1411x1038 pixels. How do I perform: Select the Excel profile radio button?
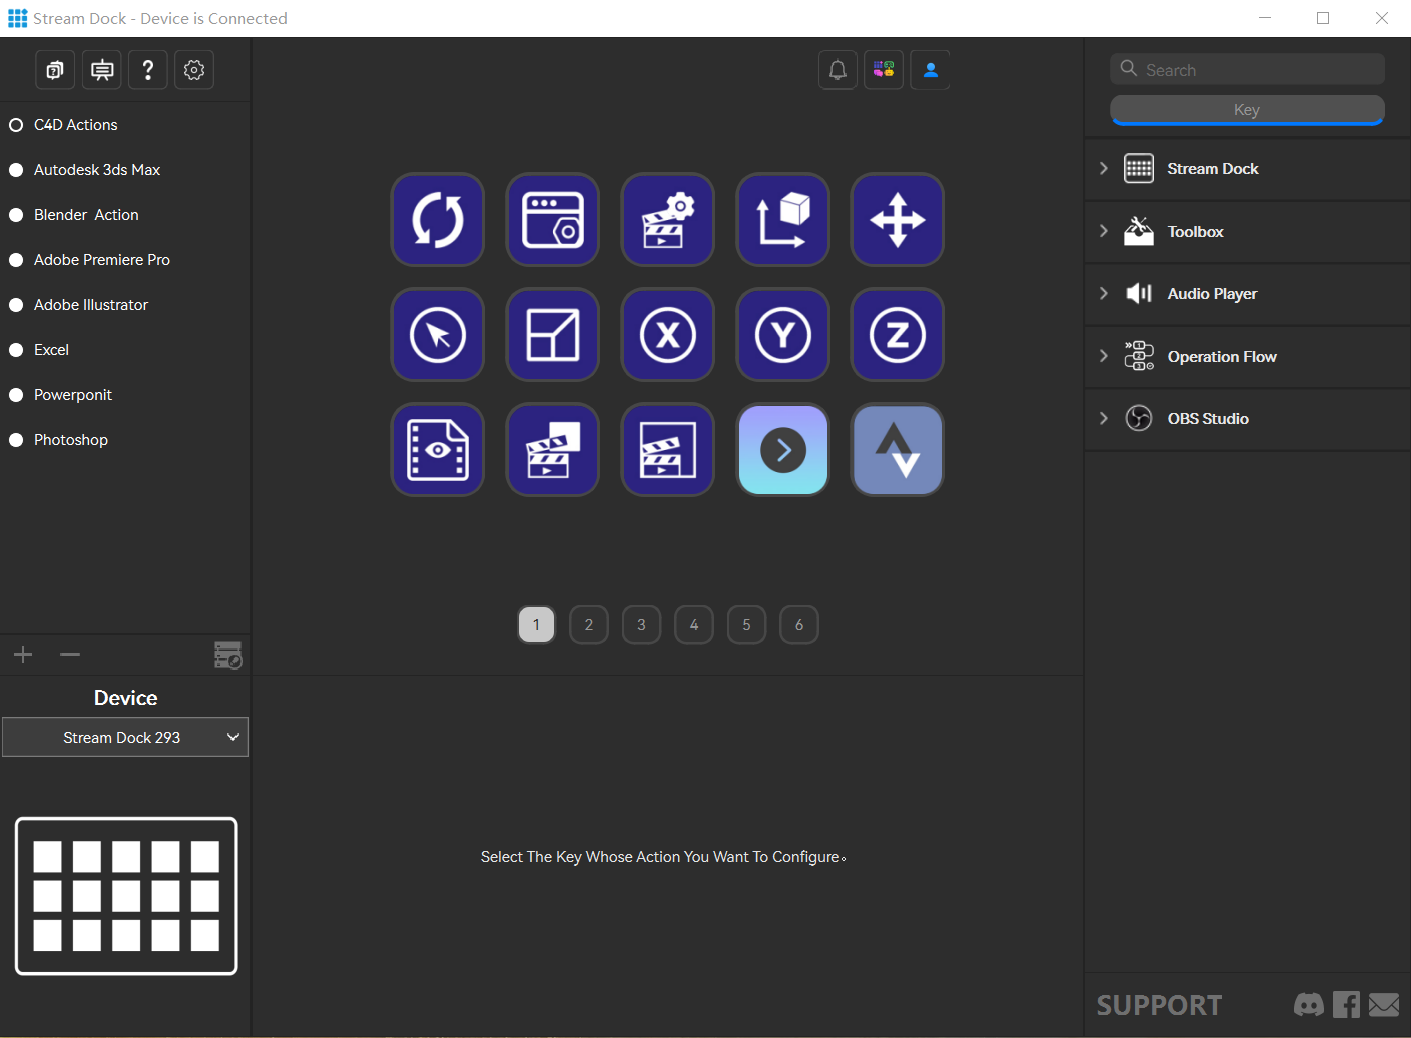(16, 350)
